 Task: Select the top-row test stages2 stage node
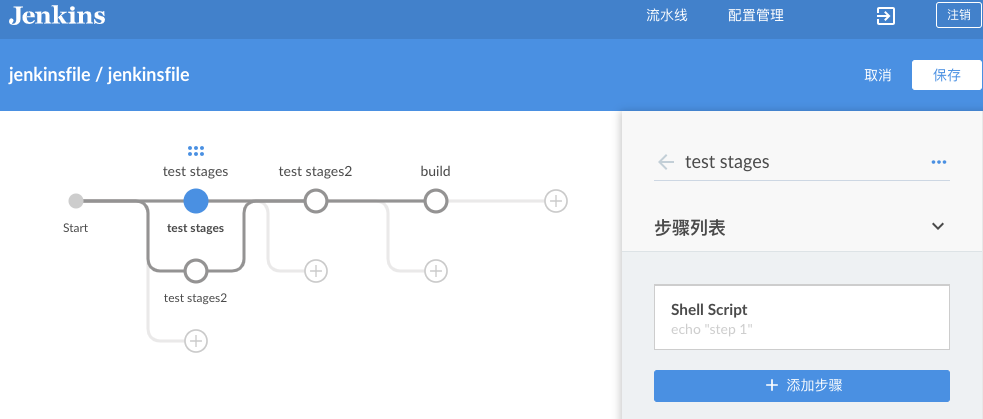(x=316, y=201)
